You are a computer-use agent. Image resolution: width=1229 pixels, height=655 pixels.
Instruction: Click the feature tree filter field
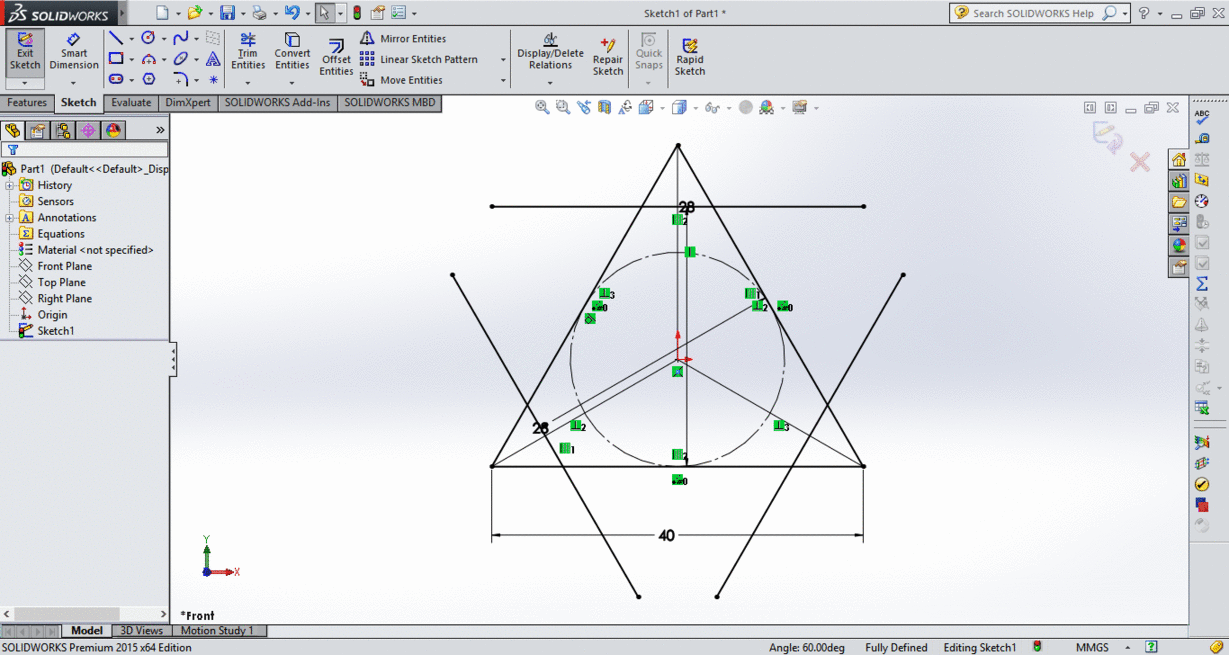pos(85,149)
